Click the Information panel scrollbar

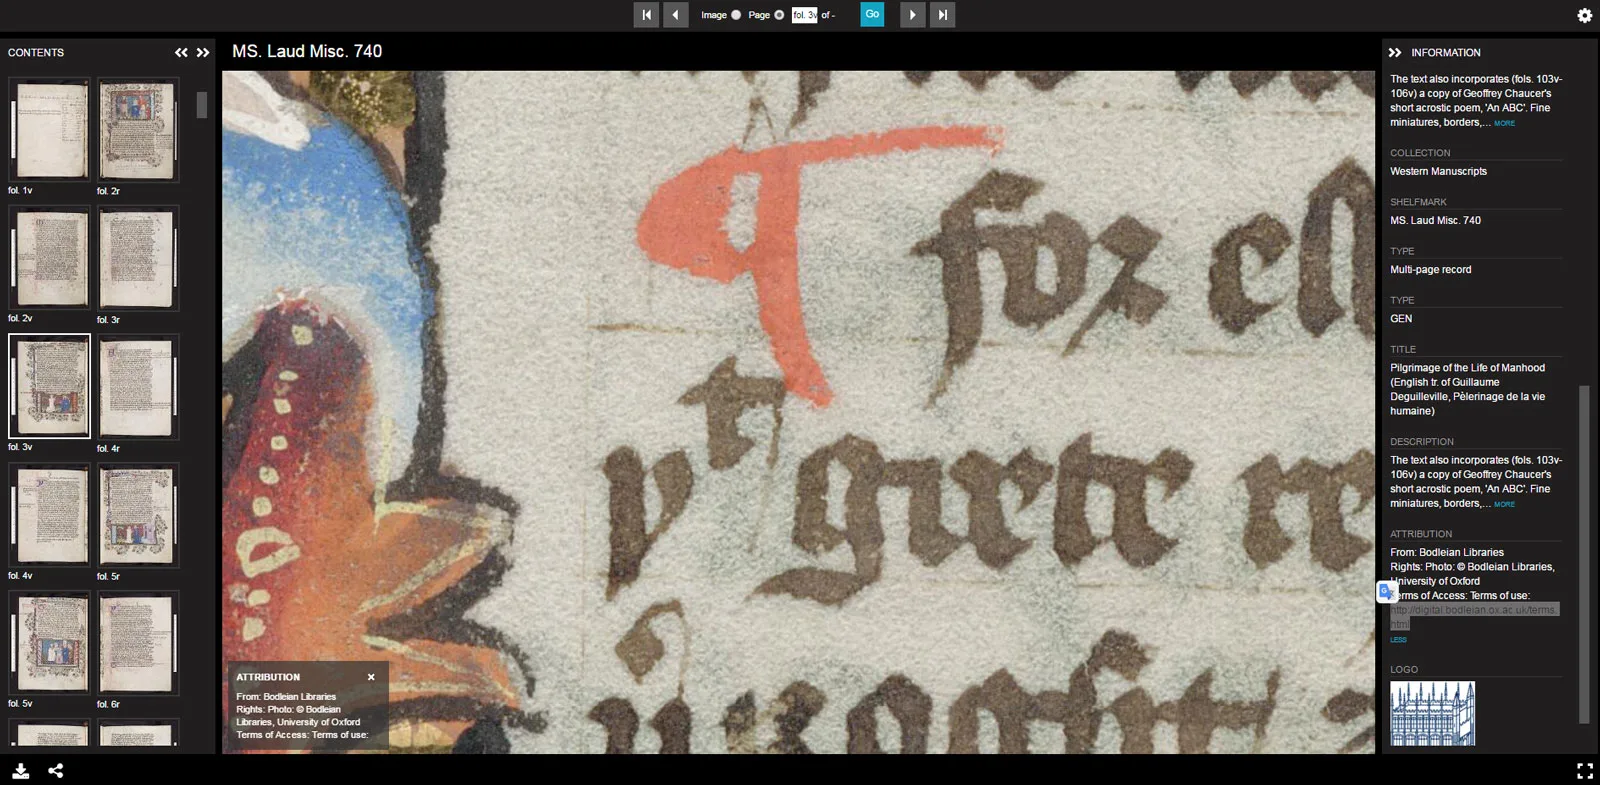click(1584, 554)
